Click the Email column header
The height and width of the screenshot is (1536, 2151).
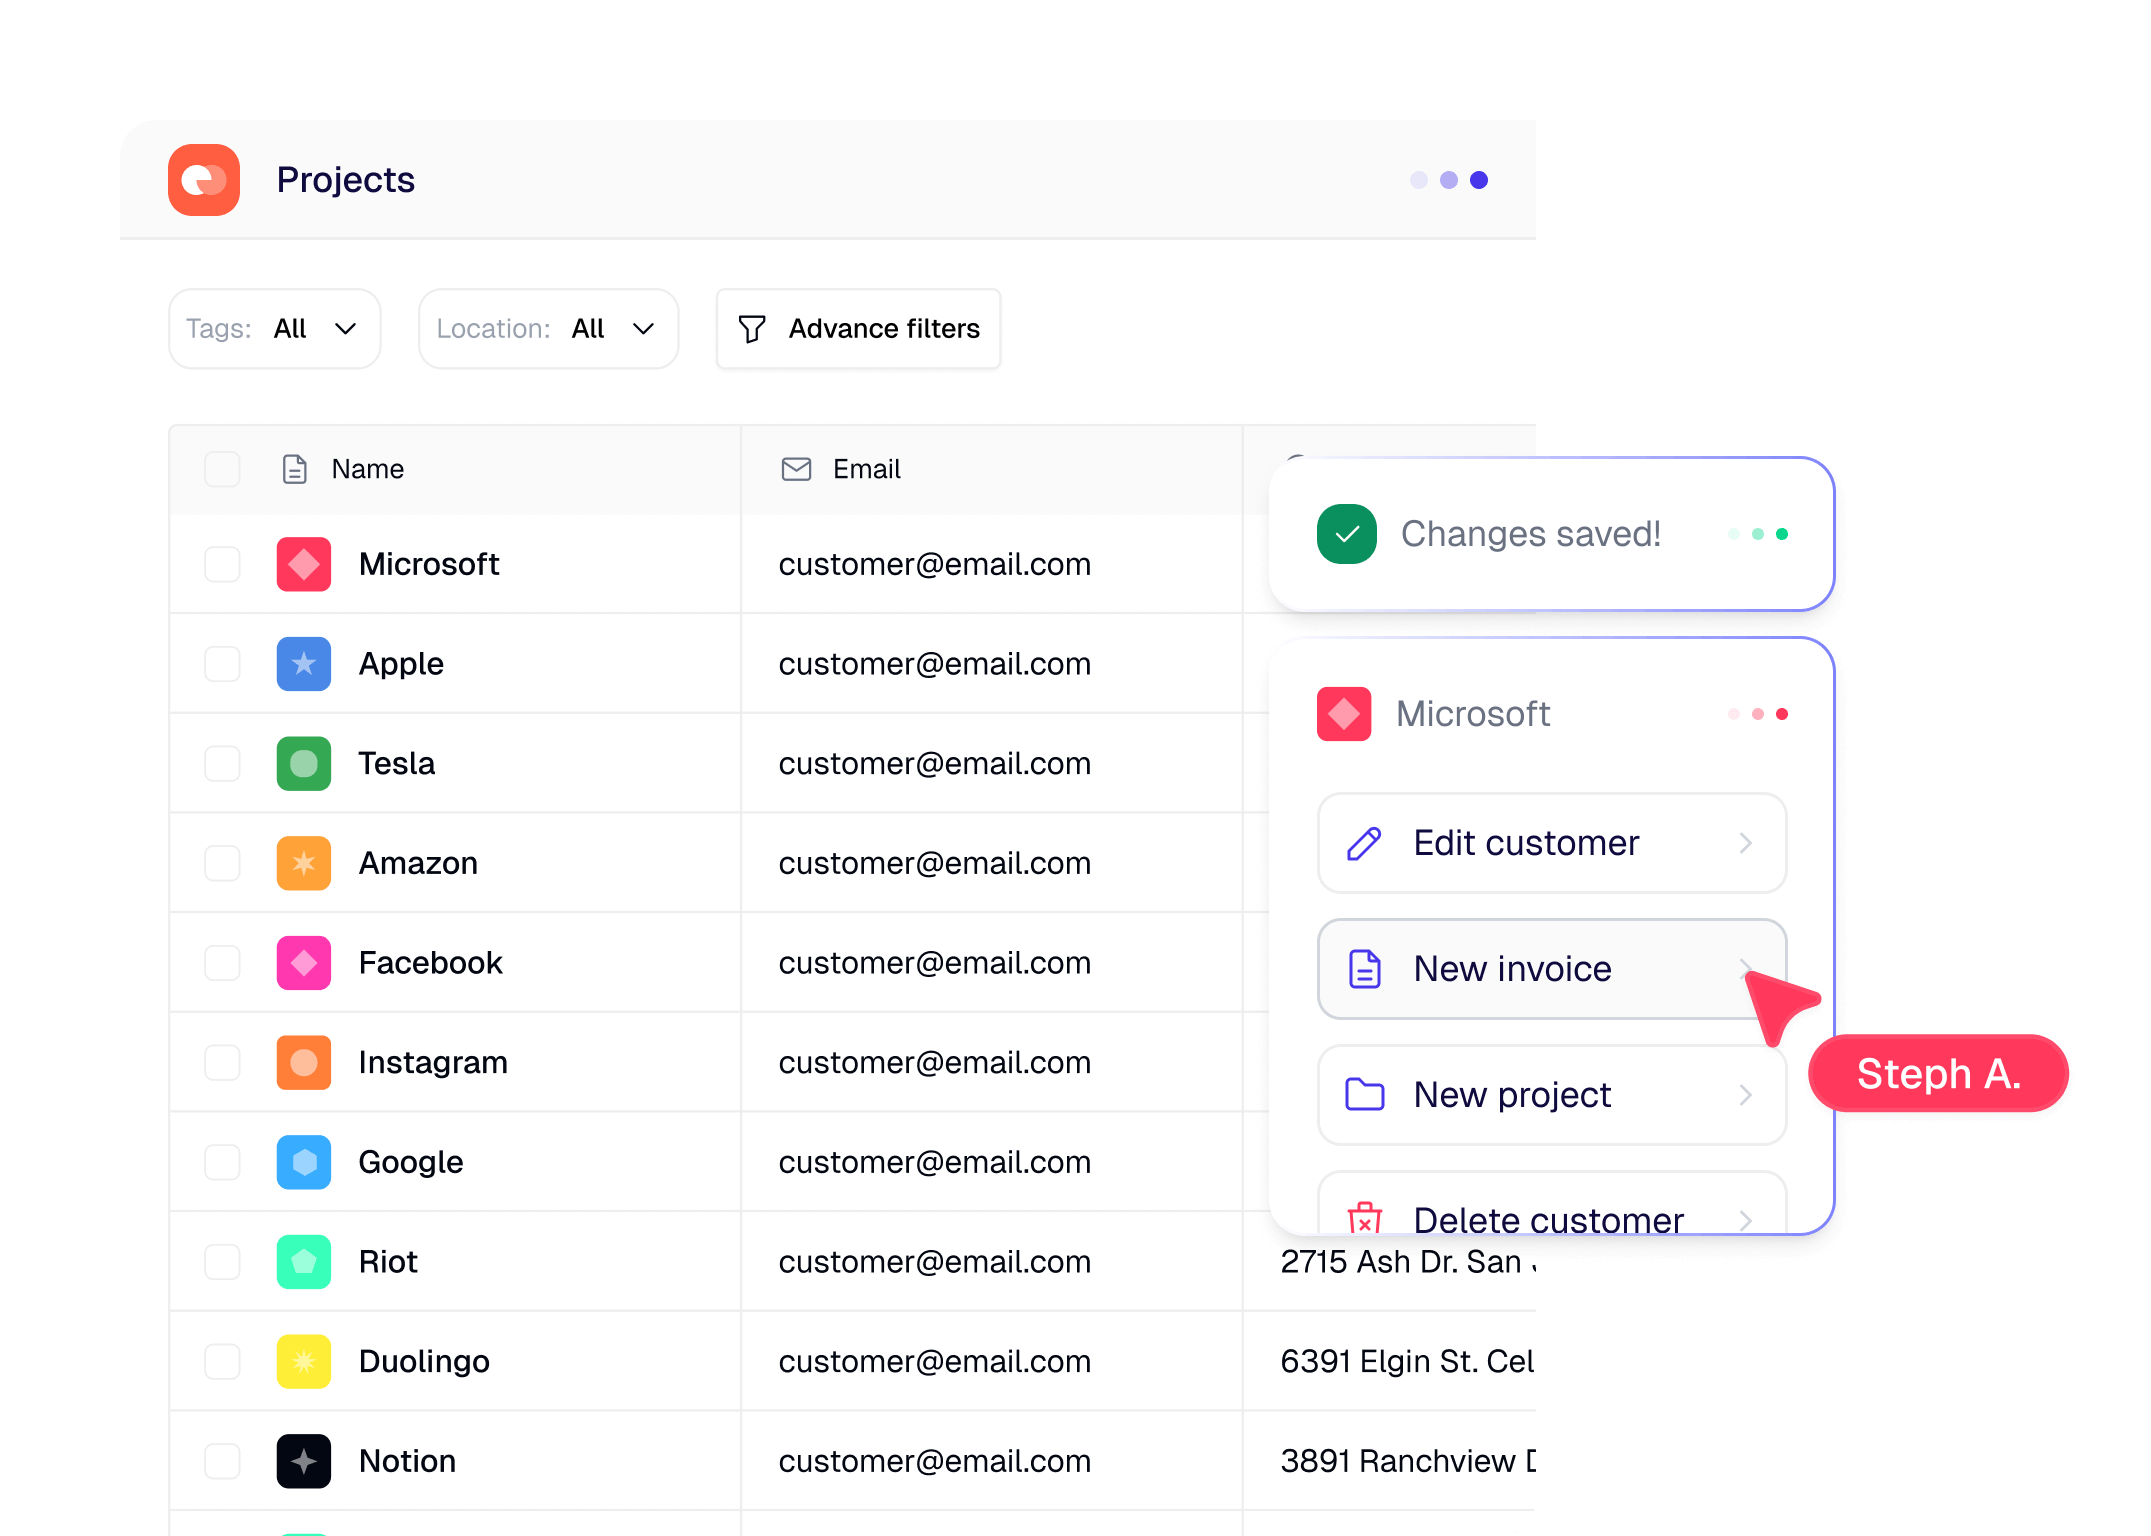867,469
